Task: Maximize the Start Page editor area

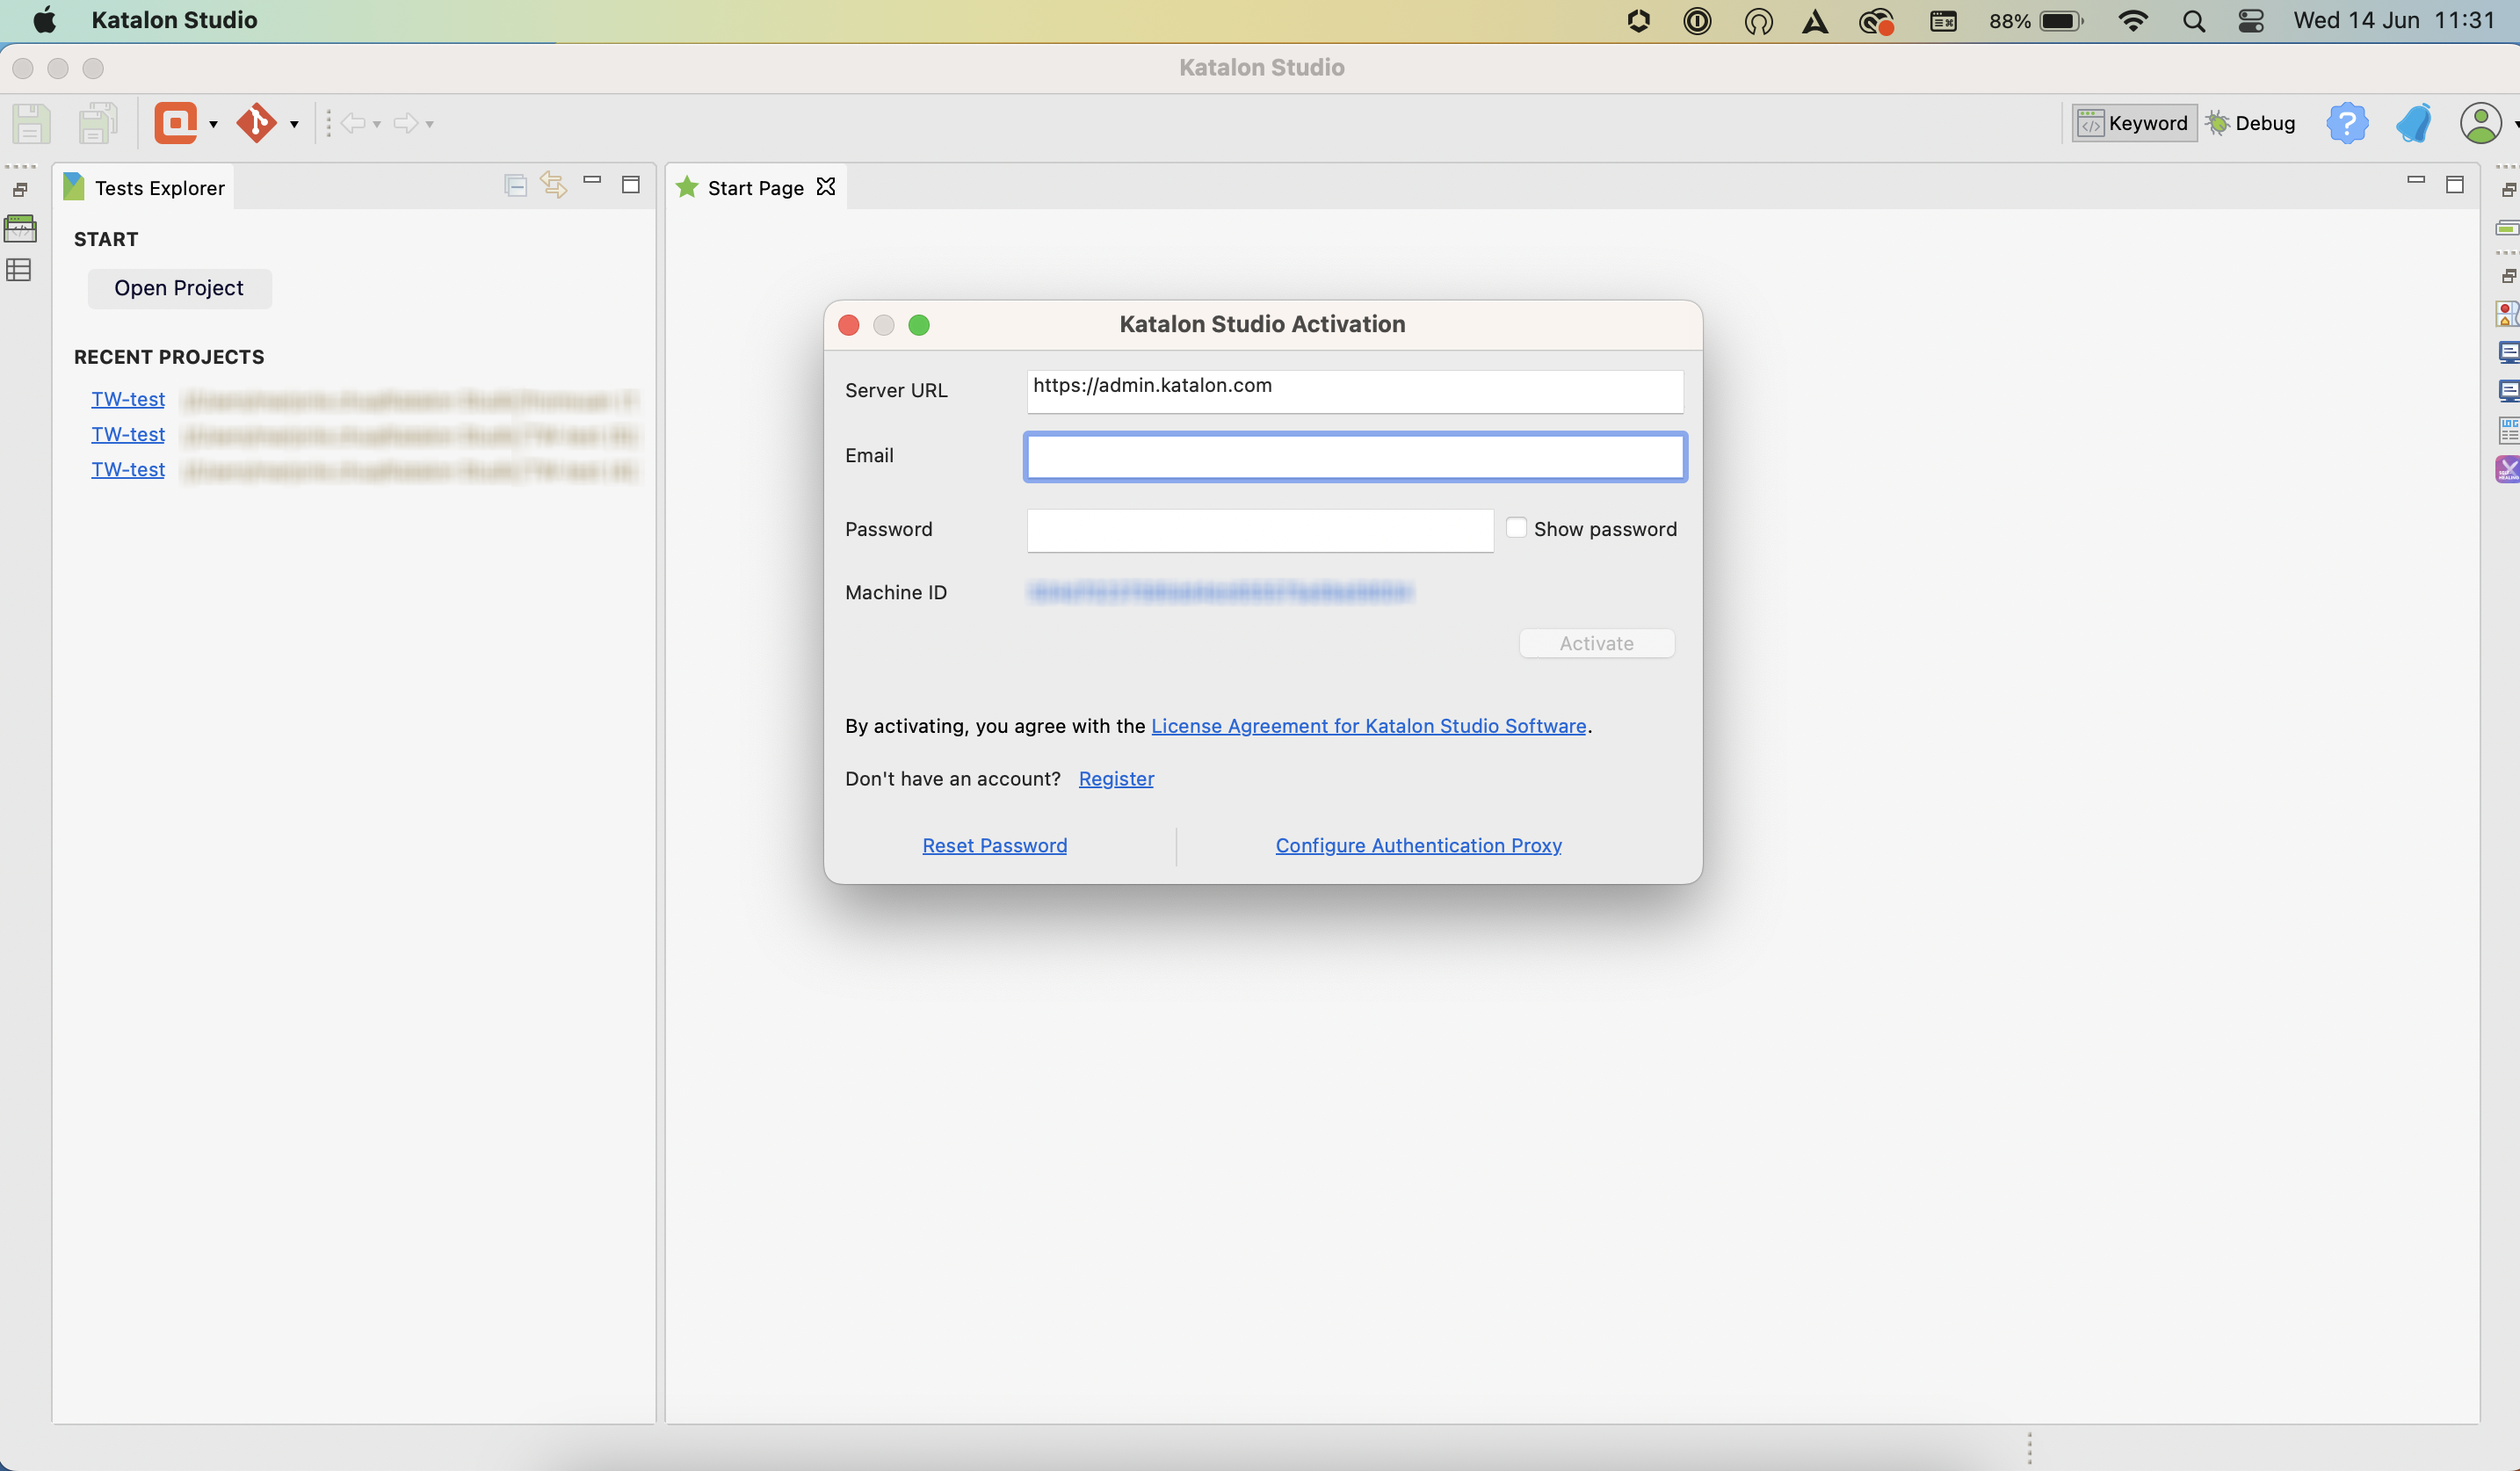Action: 2455,184
